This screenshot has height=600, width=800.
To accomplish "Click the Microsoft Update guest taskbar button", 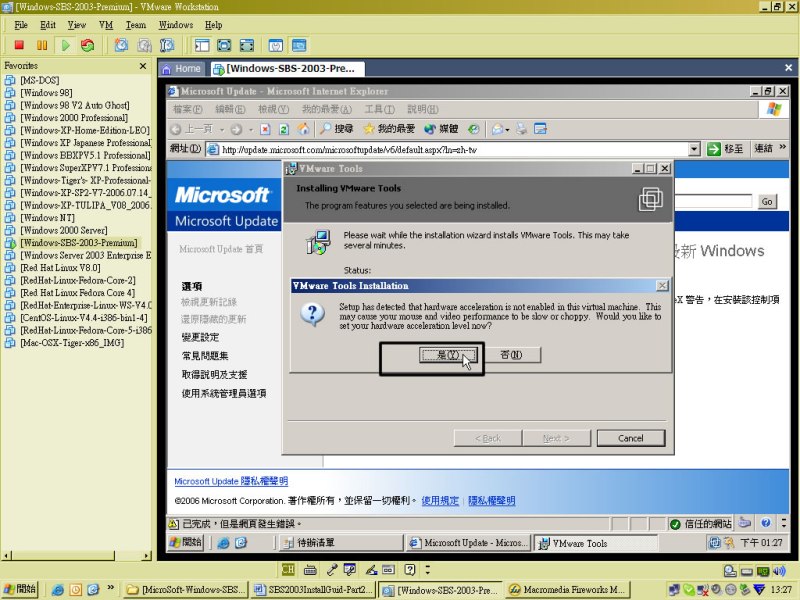I will [468, 543].
